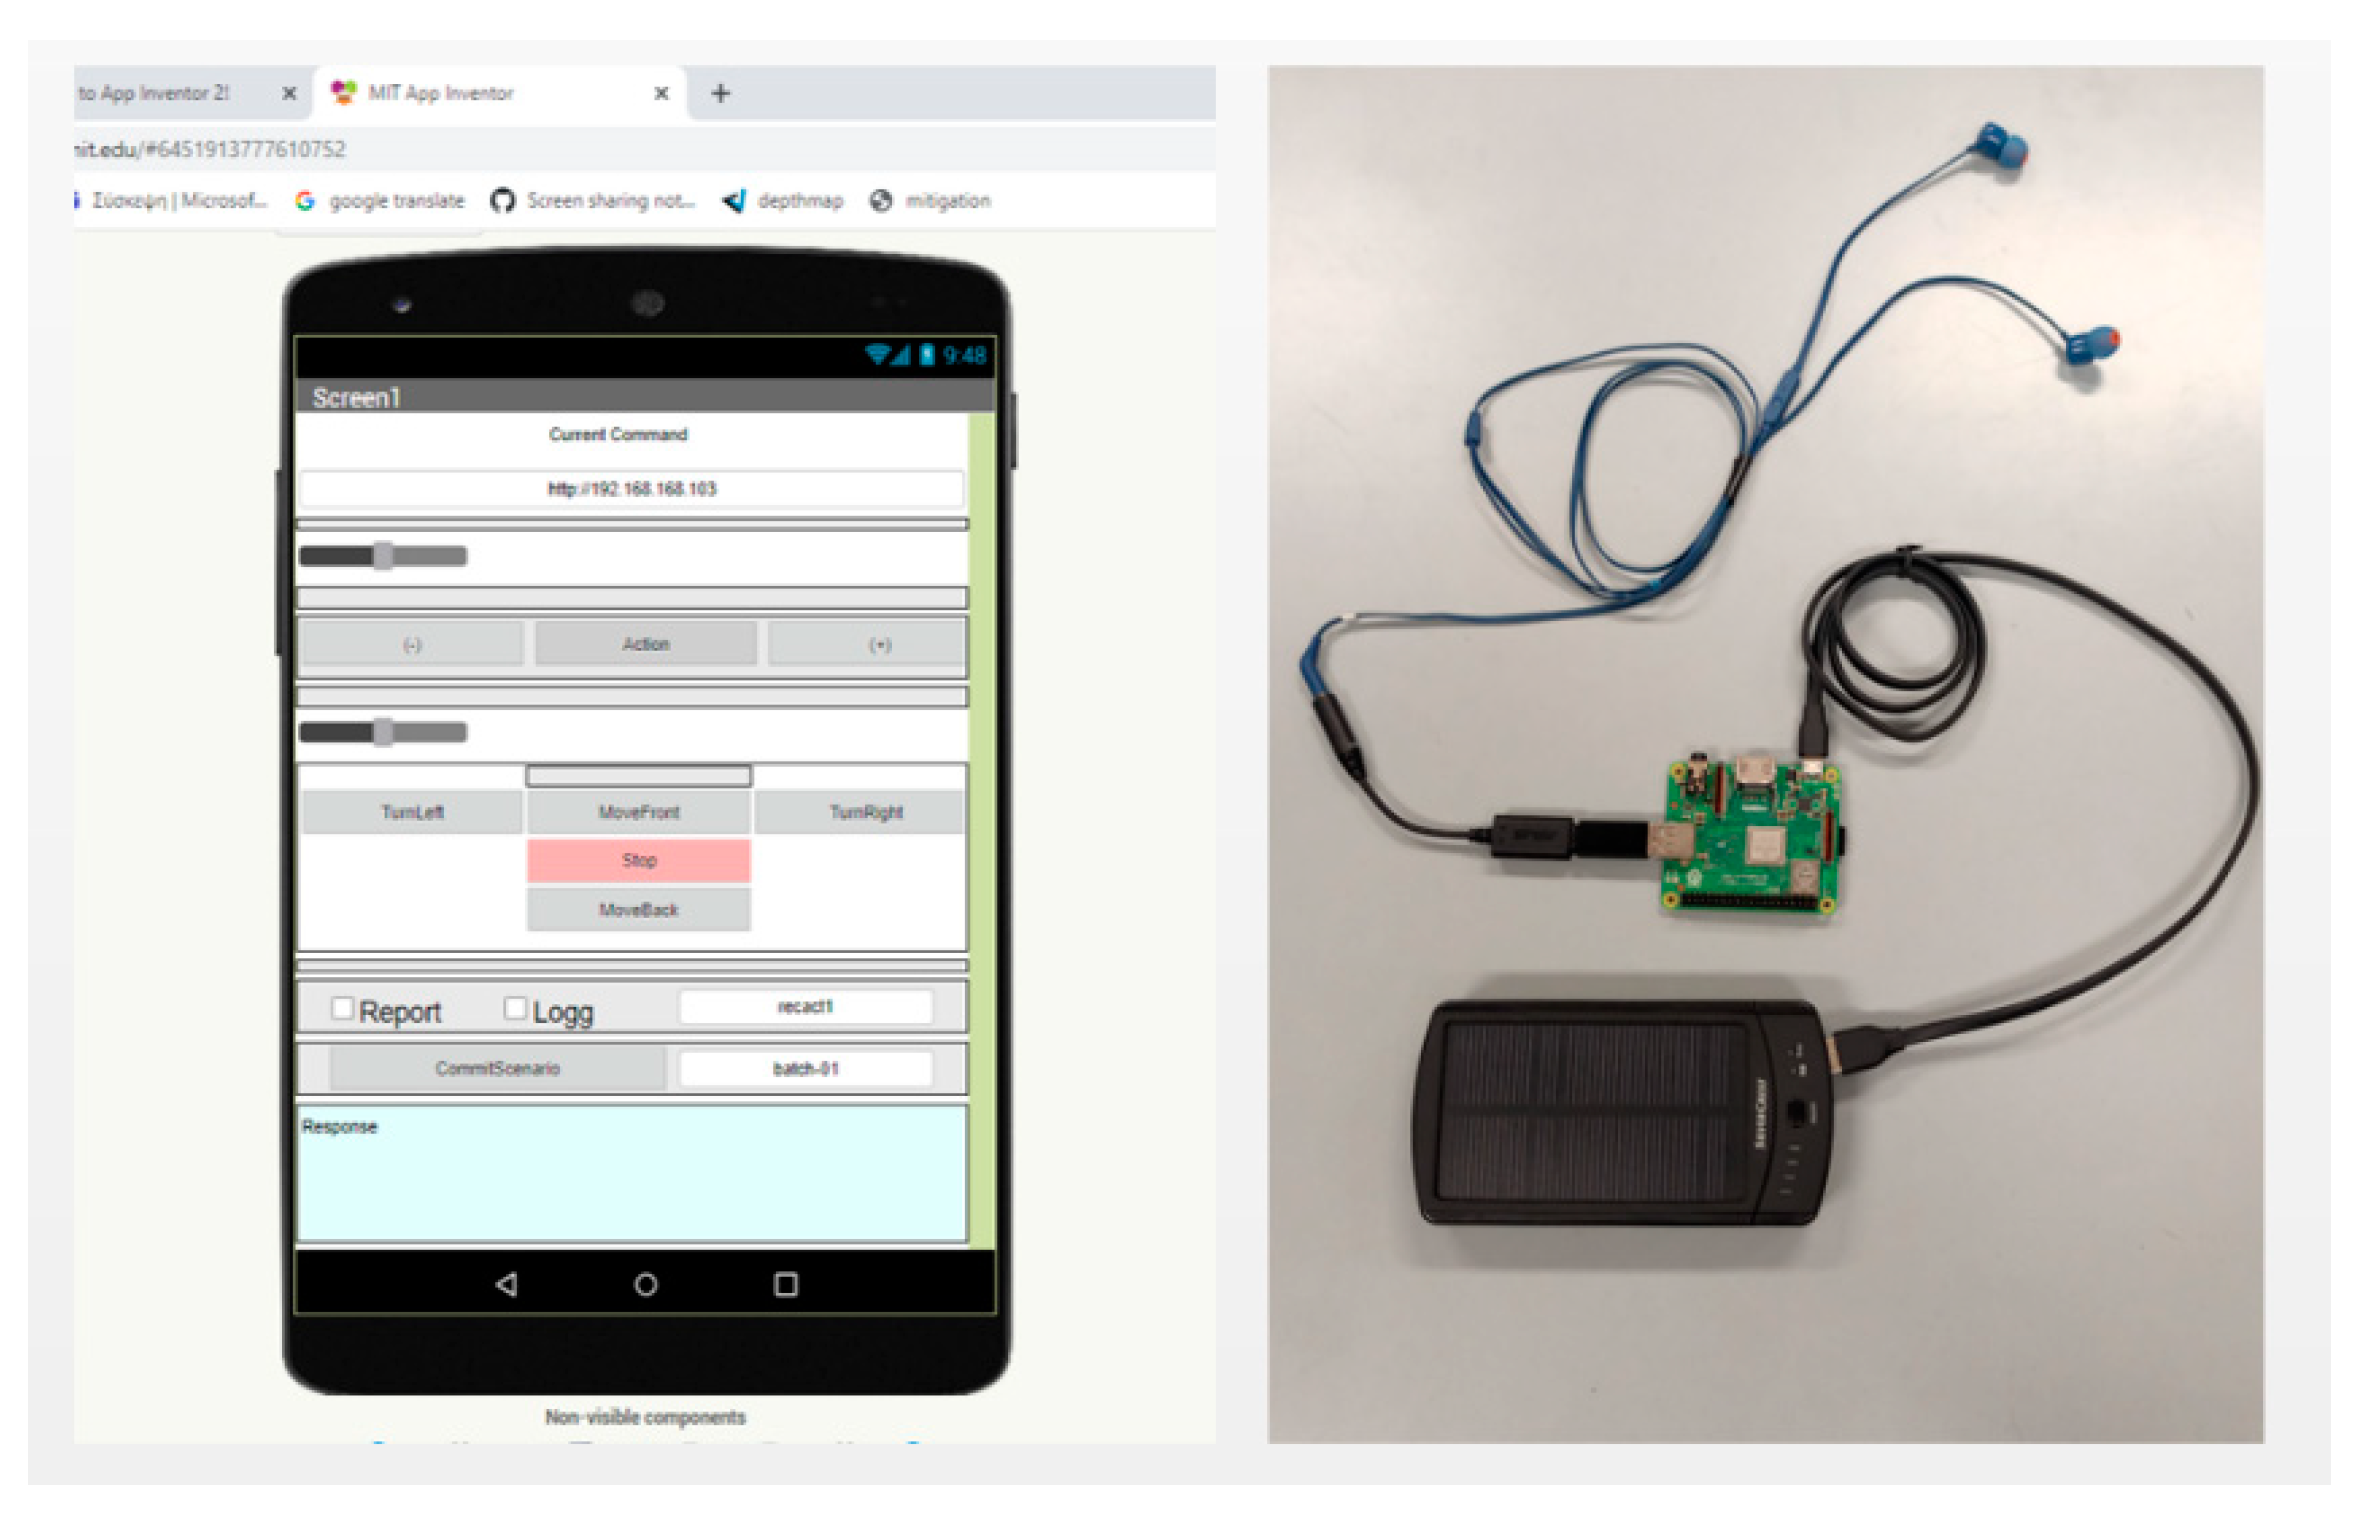Enable the Report checkbox
The width and height of the screenshot is (2368, 1513).
point(342,1008)
